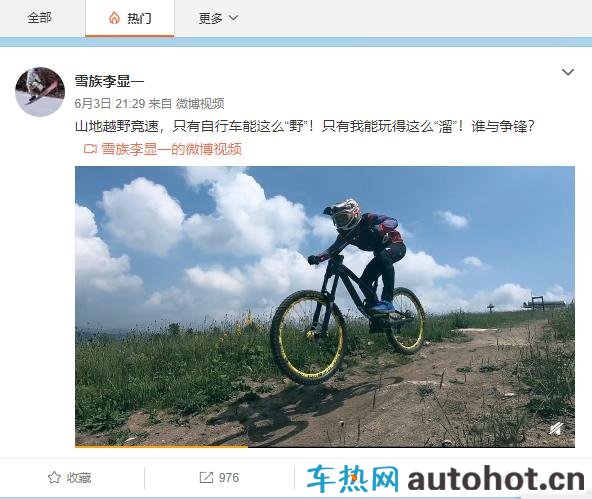592x499 pixels.
Task: Click the 微博视频 source link
Action: pos(200,103)
